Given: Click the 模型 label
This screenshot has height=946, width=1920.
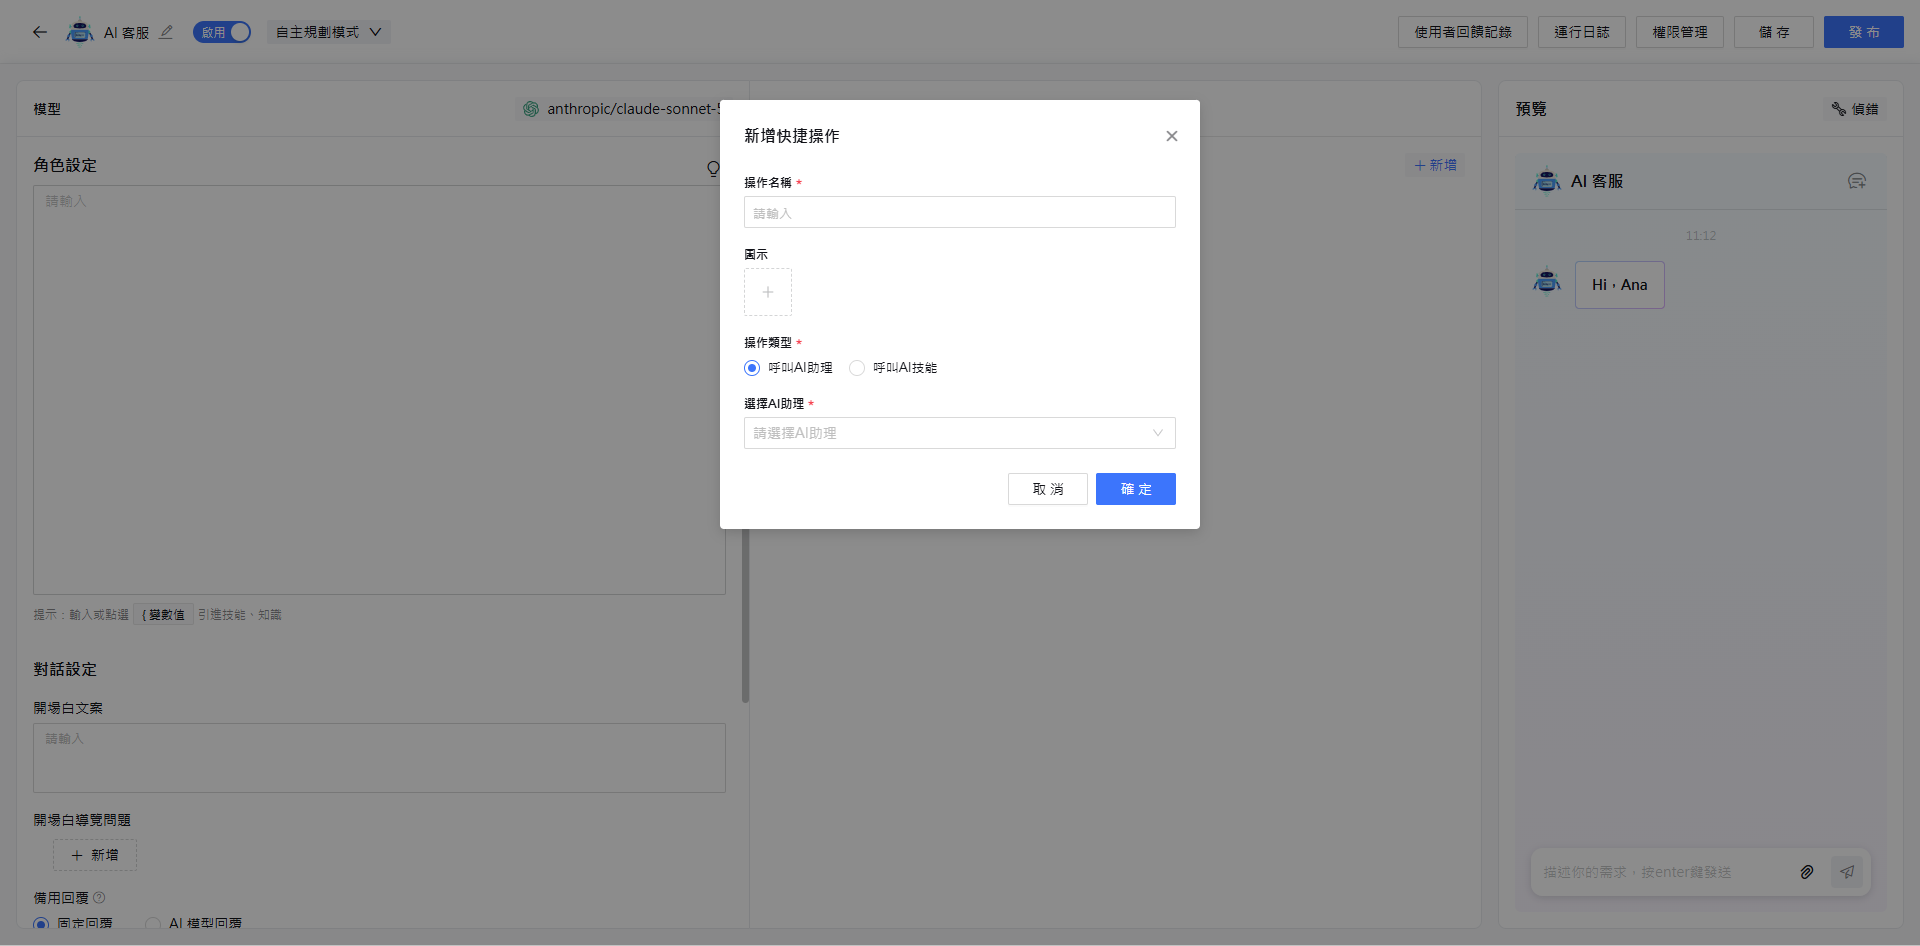Looking at the screenshot, I should pos(47,109).
